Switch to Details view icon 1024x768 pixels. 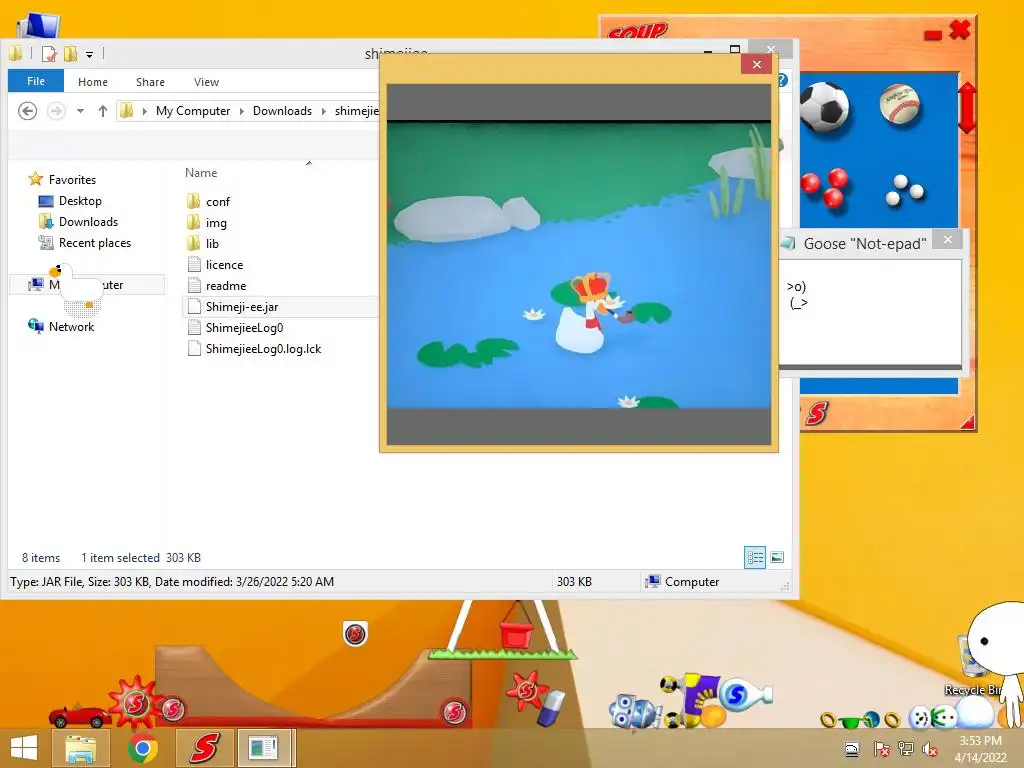(x=755, y=557)
